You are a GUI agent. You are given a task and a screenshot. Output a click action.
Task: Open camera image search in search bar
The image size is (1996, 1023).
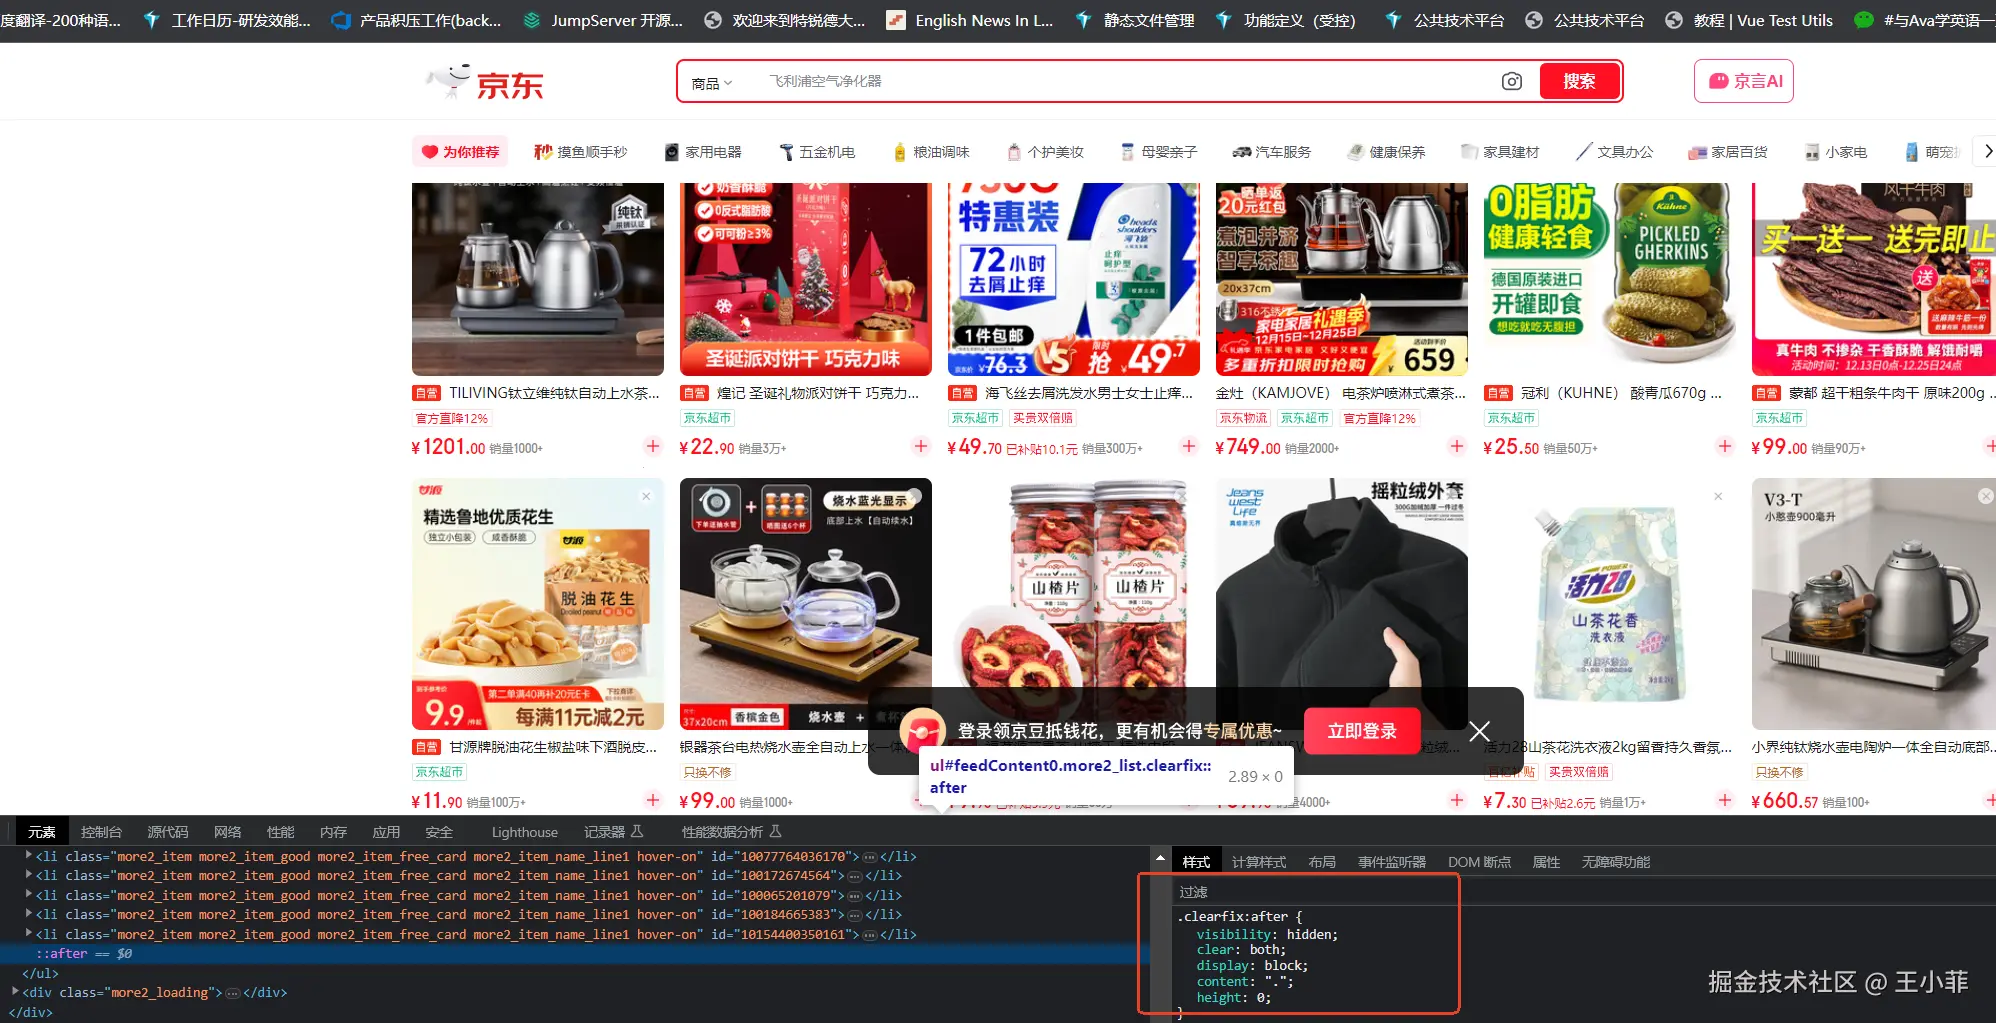pyautogui.click(x=1512, y=81)
